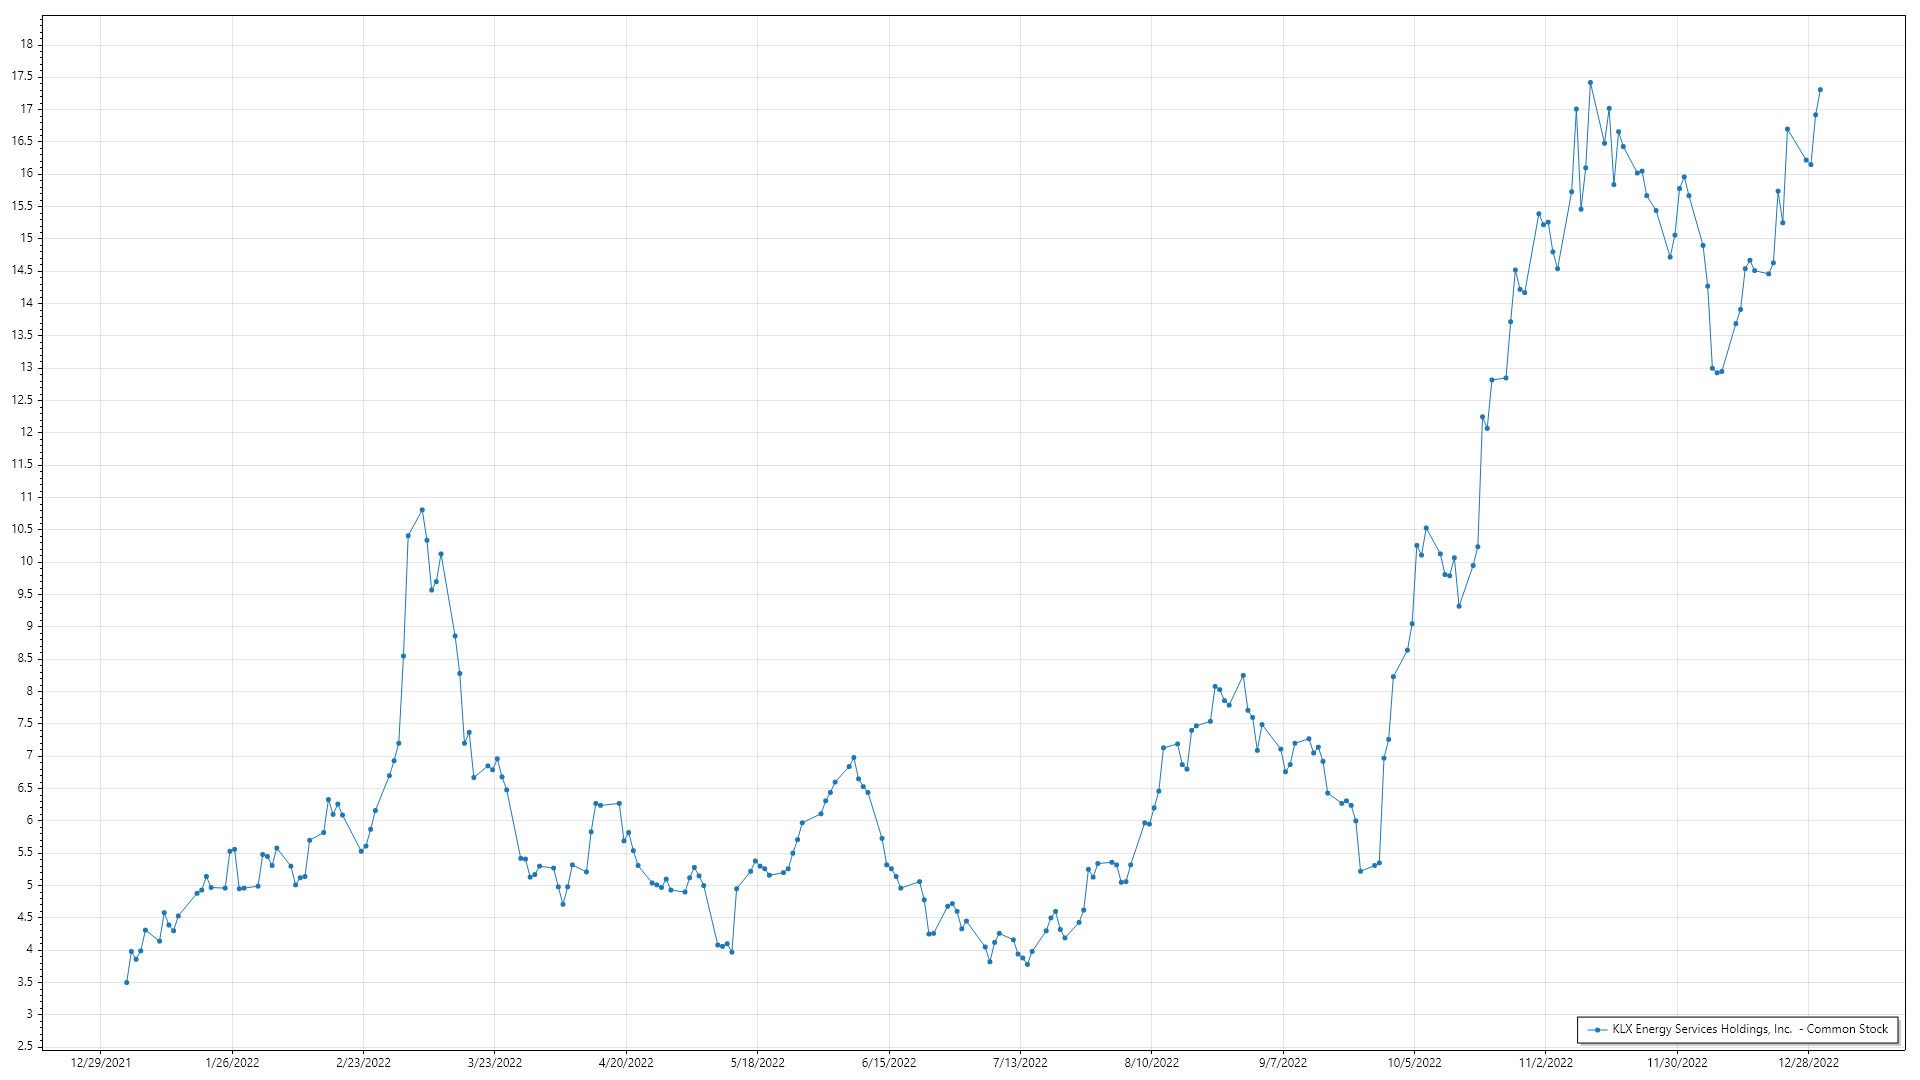Click the 12/28/2022 x-axis date label

(x=1808, y=1063)
